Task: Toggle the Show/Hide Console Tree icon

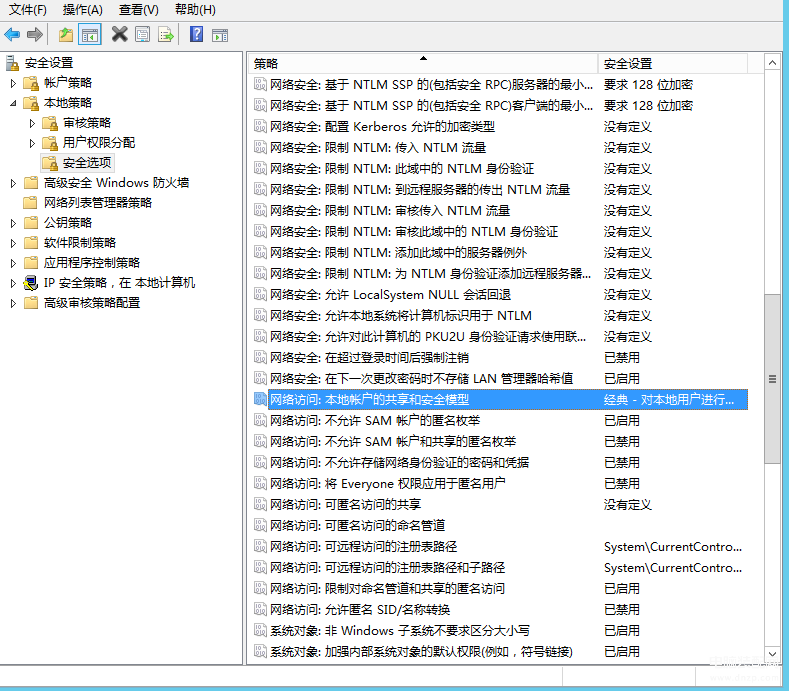Action: (90, 35)
